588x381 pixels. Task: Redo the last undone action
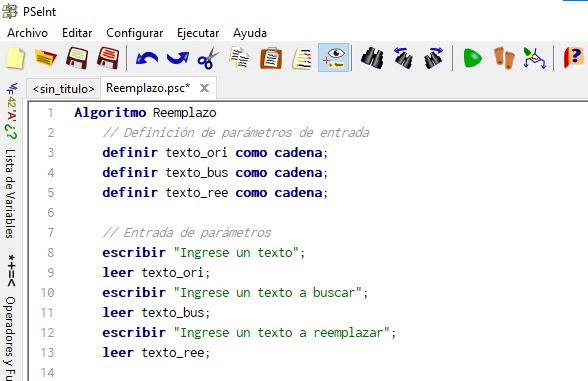pyautogui.click(x=178, y=58)
